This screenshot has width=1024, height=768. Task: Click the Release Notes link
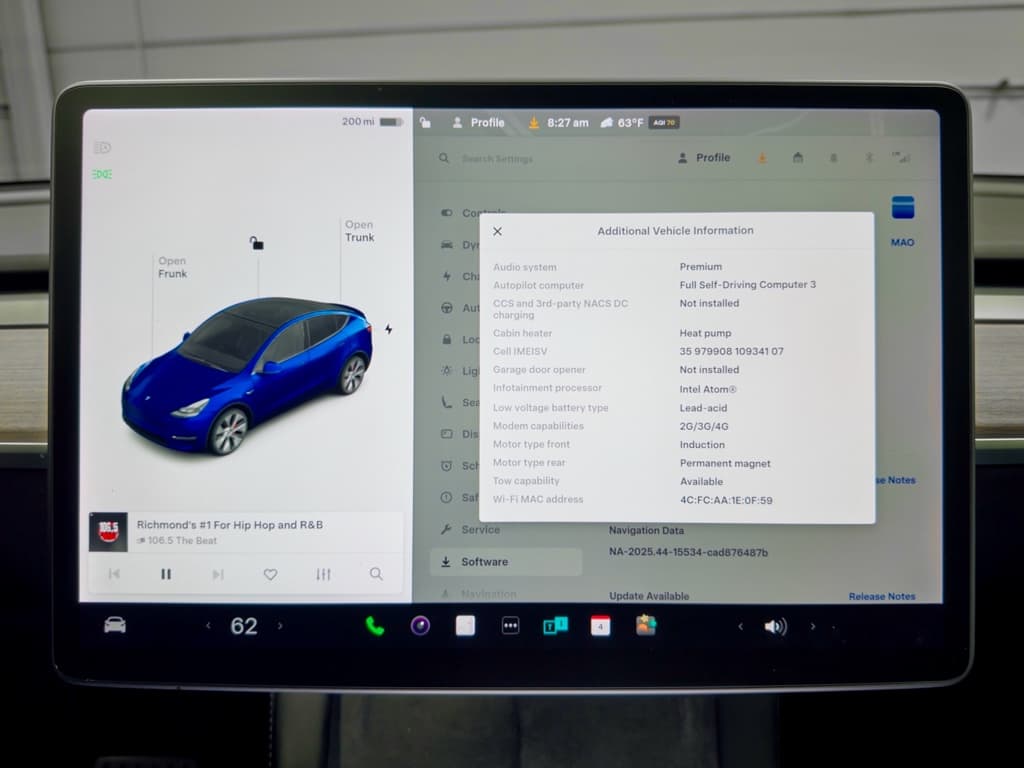[881, 596]
